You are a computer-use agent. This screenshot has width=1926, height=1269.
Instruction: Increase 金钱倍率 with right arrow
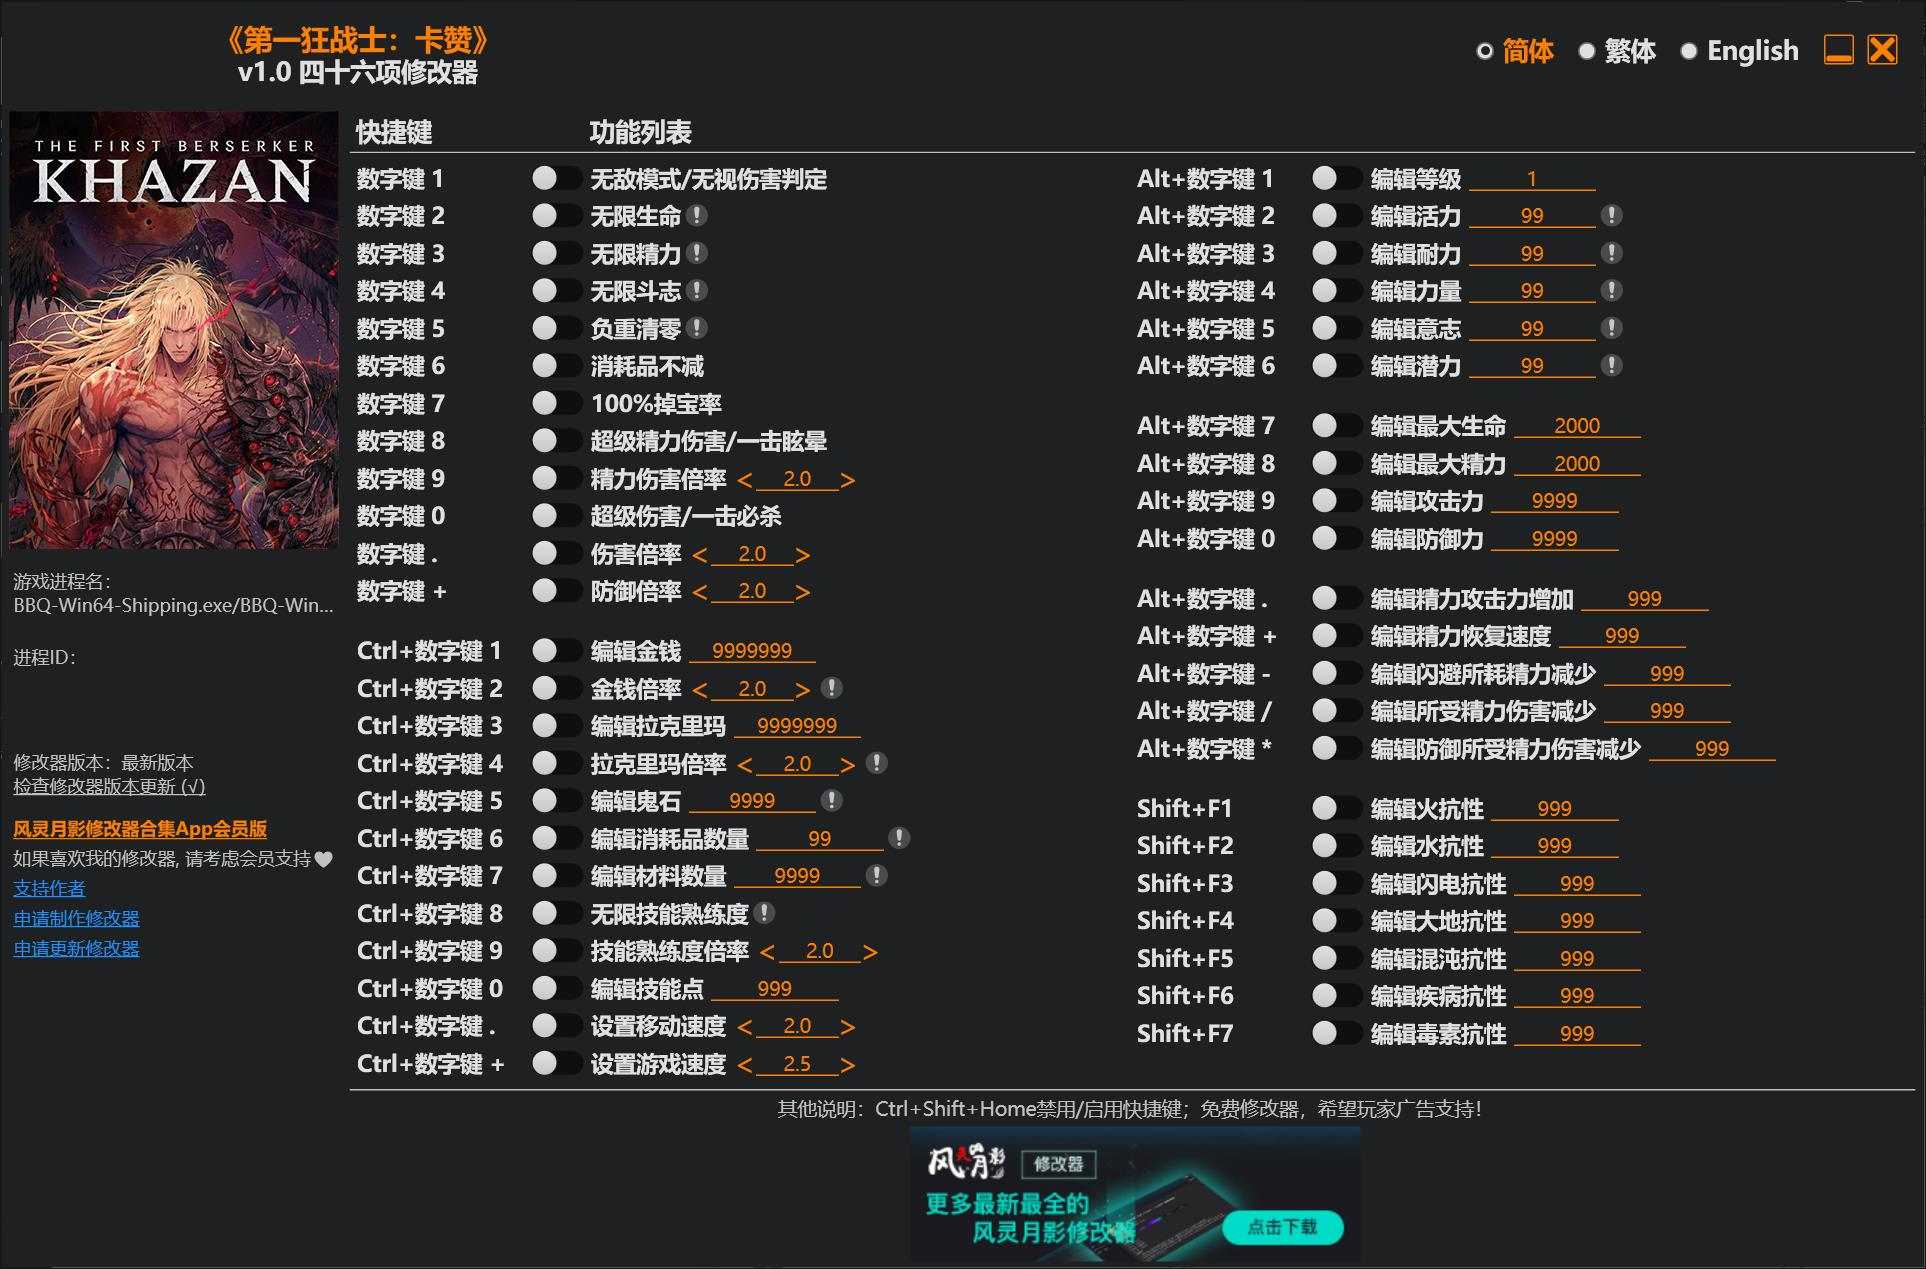point(803,690)
